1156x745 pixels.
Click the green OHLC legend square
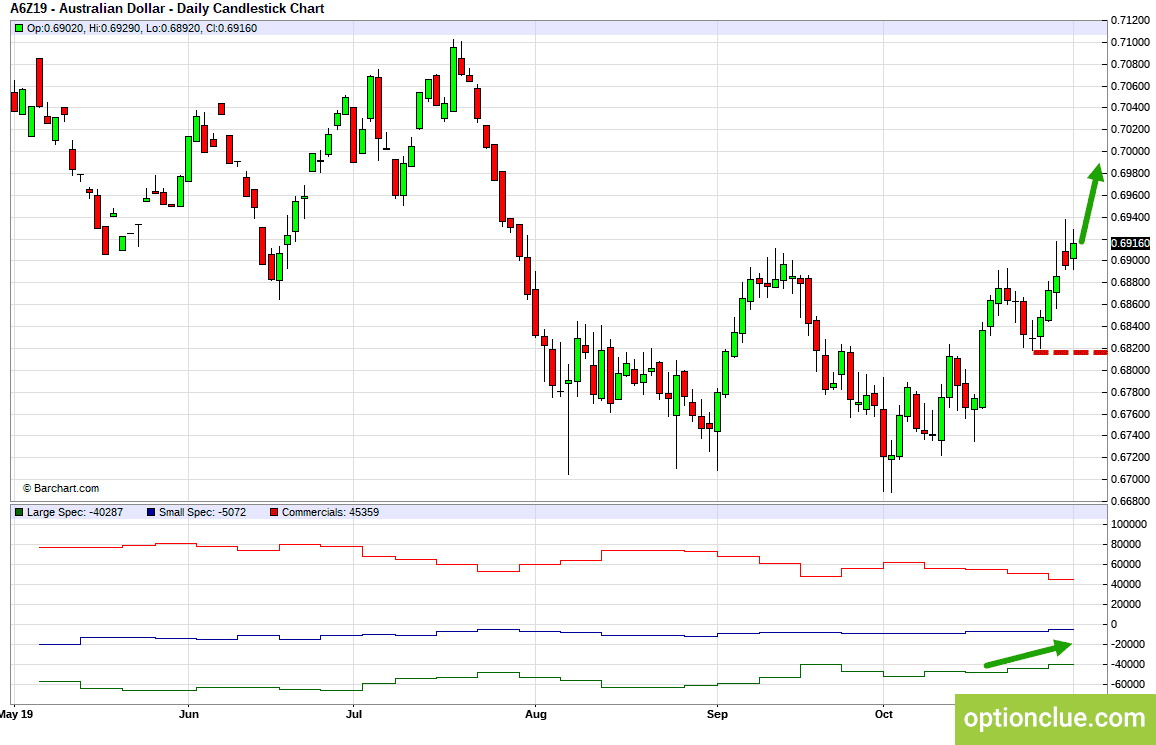[19, 28]
